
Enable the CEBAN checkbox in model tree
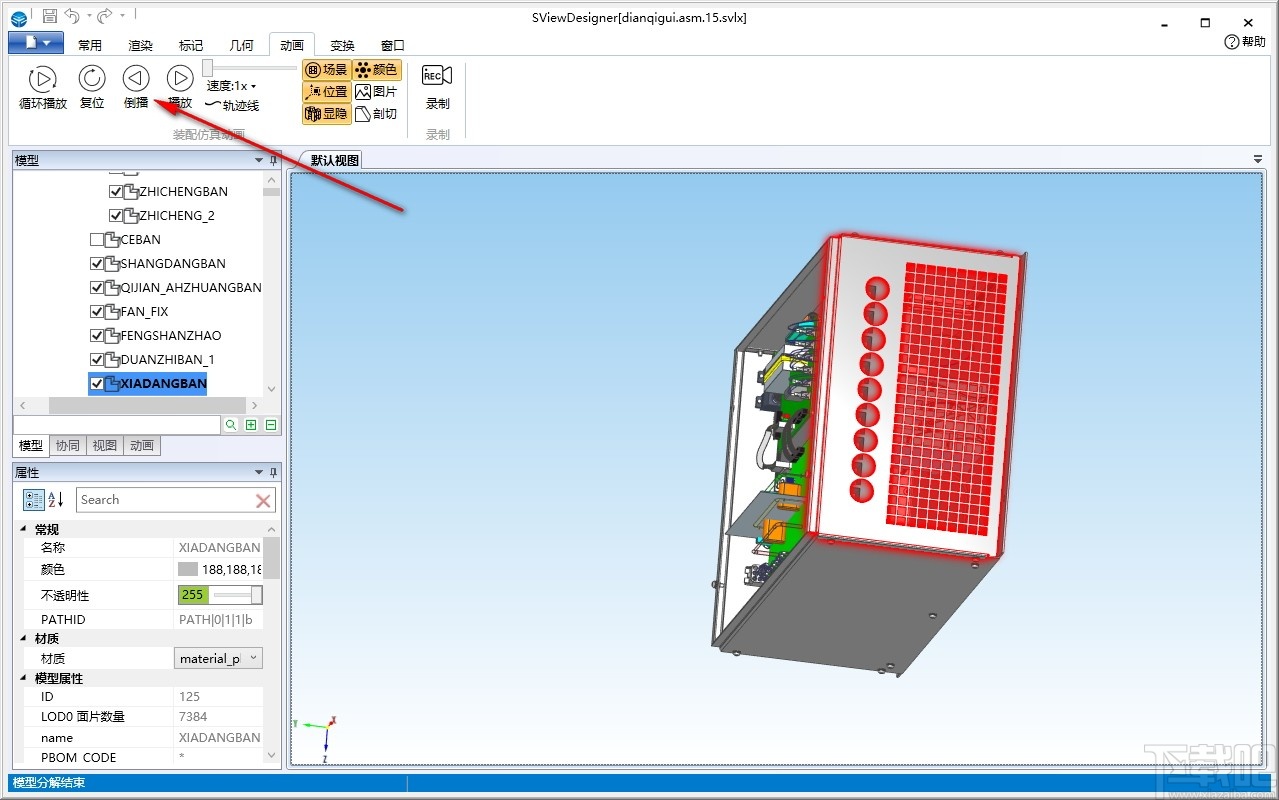pos(97,240)
